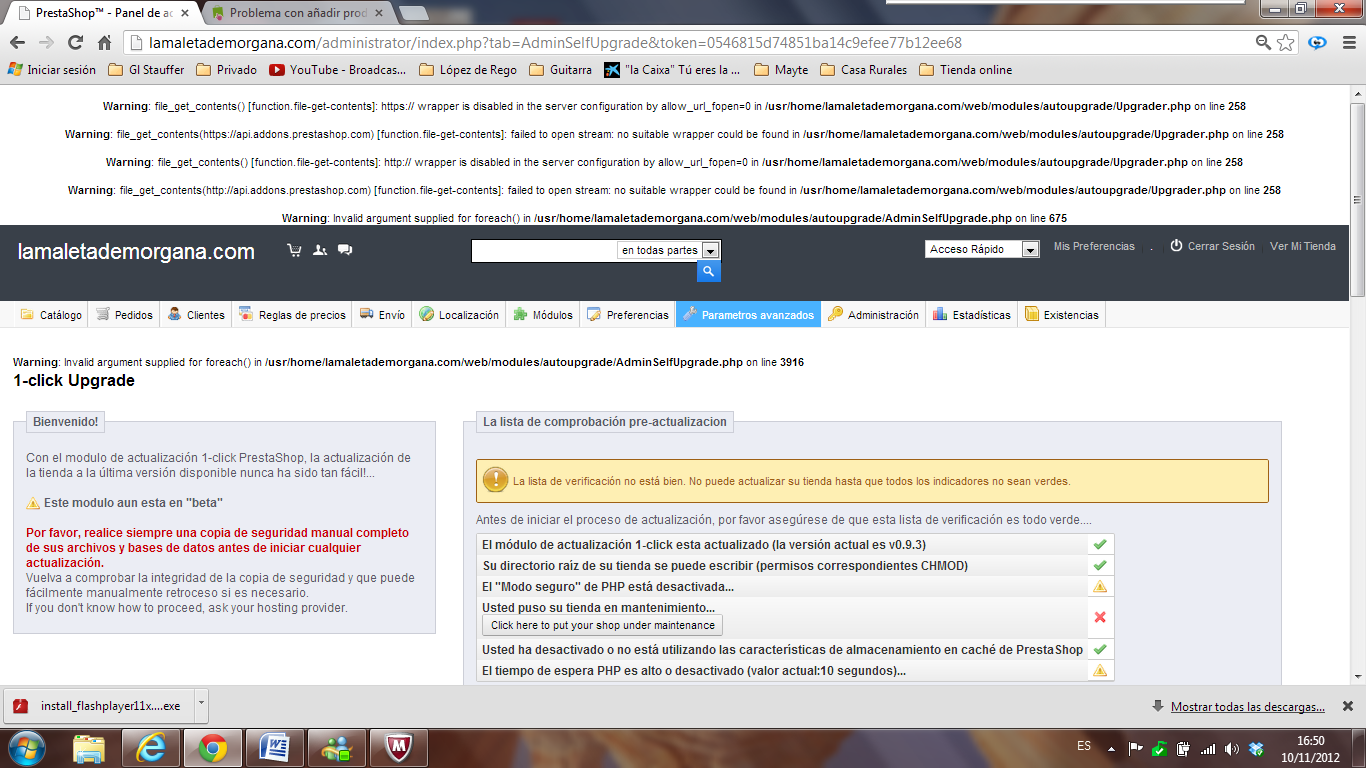Open options arrow for install_flashplayer download
Image resolution: width=1366 pixels, height=768 pixels.
[201, 705]
